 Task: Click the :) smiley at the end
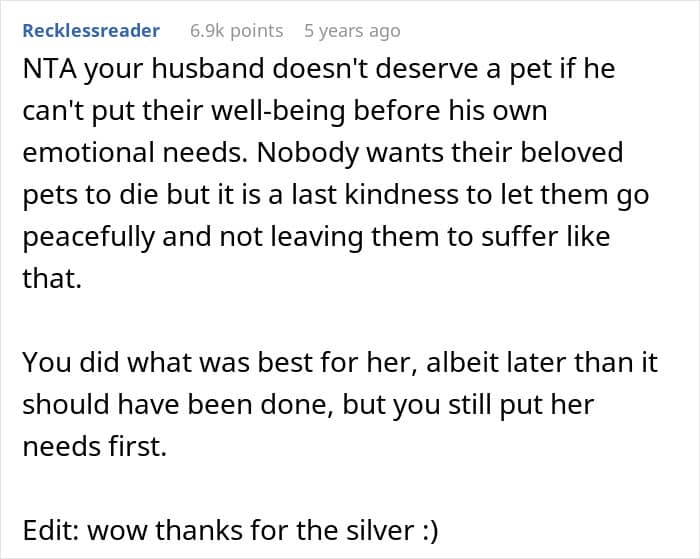(430, 531)
